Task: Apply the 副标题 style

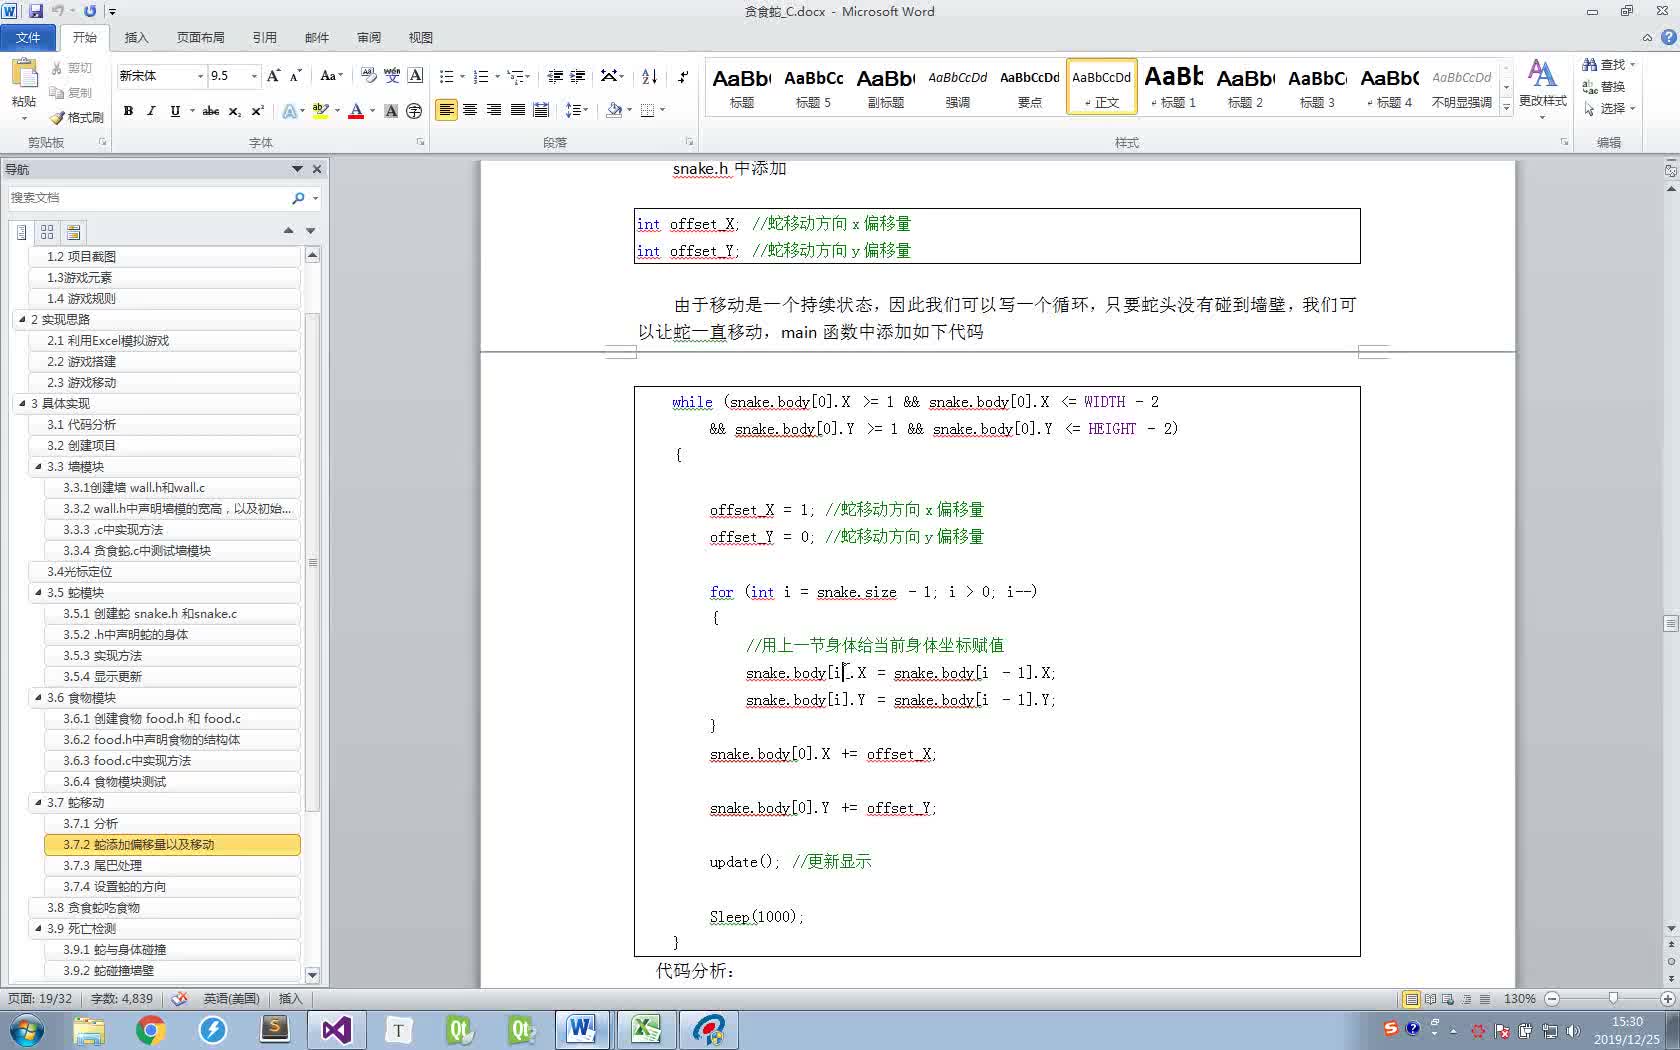Action: [x=885, y=87]
